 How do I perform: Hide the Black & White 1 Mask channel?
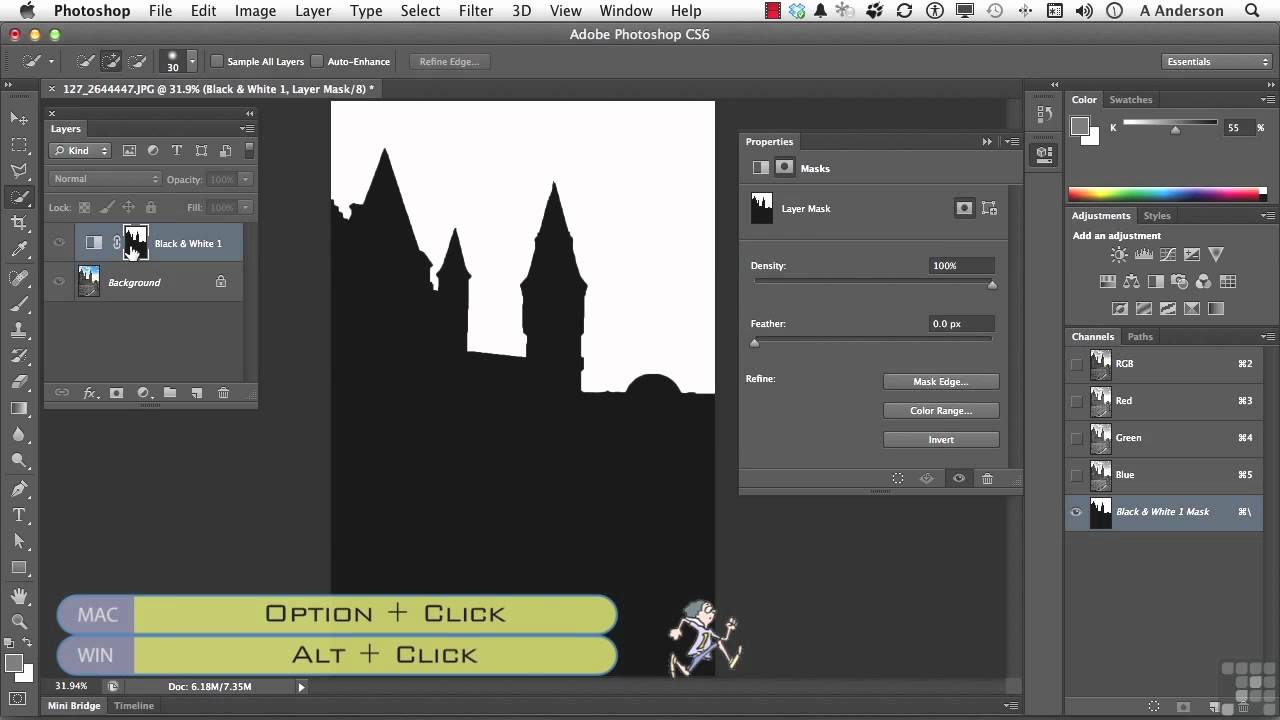click(x=1077, y=512)
